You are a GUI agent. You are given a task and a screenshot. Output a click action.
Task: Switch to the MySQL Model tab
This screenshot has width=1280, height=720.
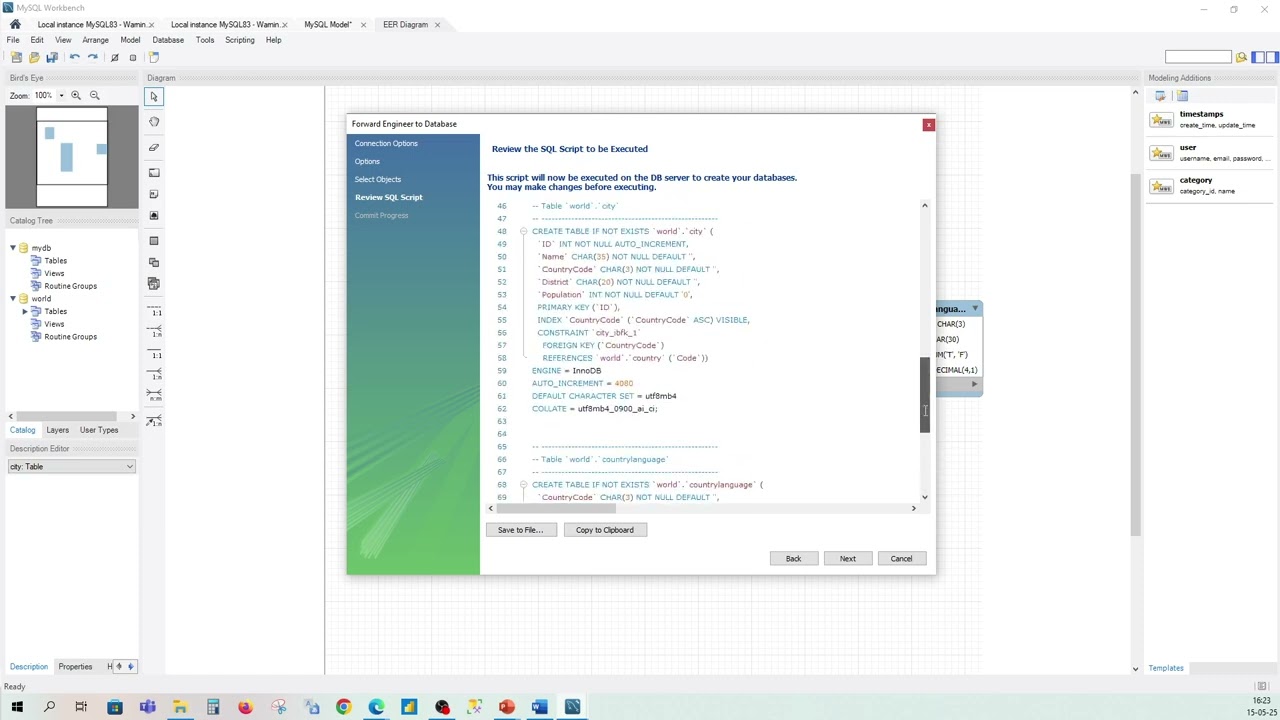click(328, 24)
